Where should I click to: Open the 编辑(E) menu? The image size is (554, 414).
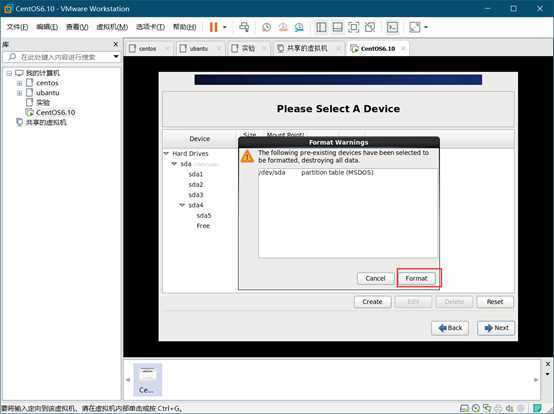tap(47, 27)
